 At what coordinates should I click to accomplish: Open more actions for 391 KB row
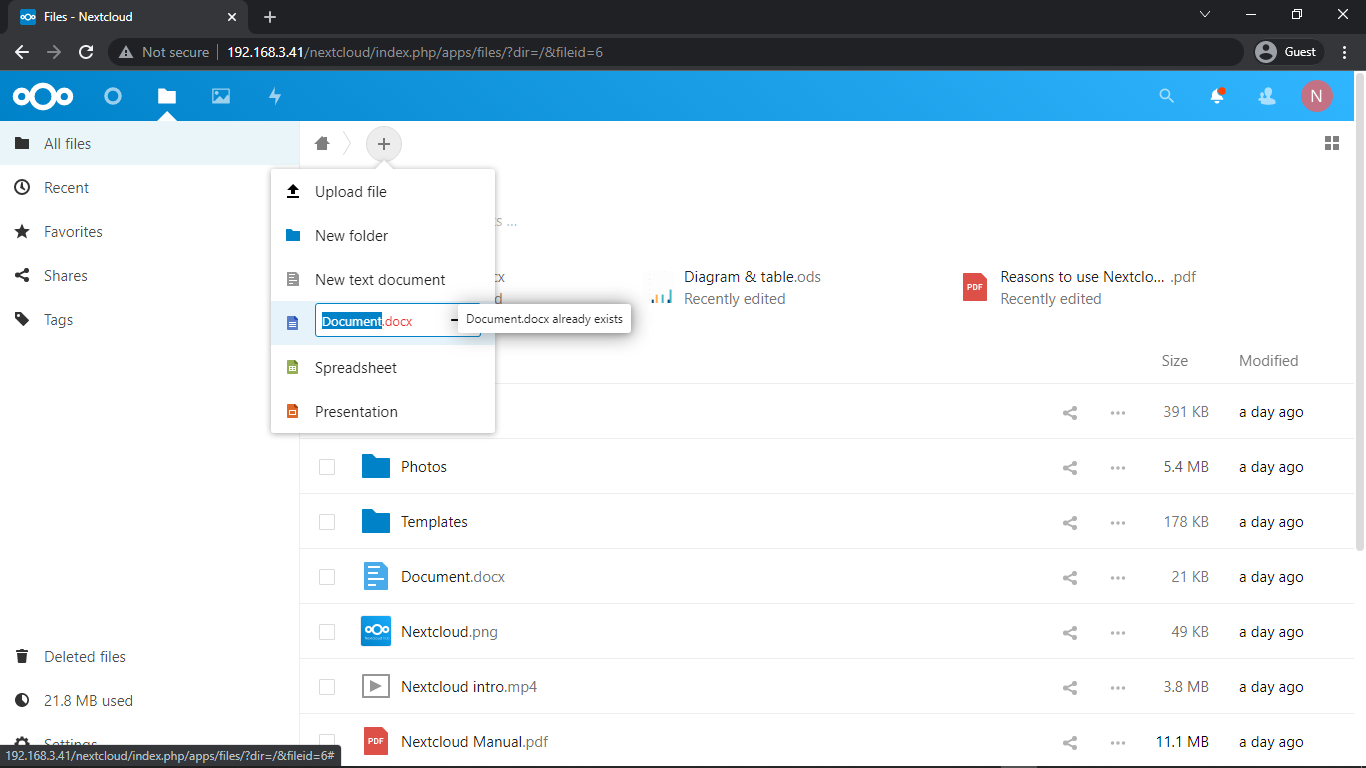coord(1118,412)
